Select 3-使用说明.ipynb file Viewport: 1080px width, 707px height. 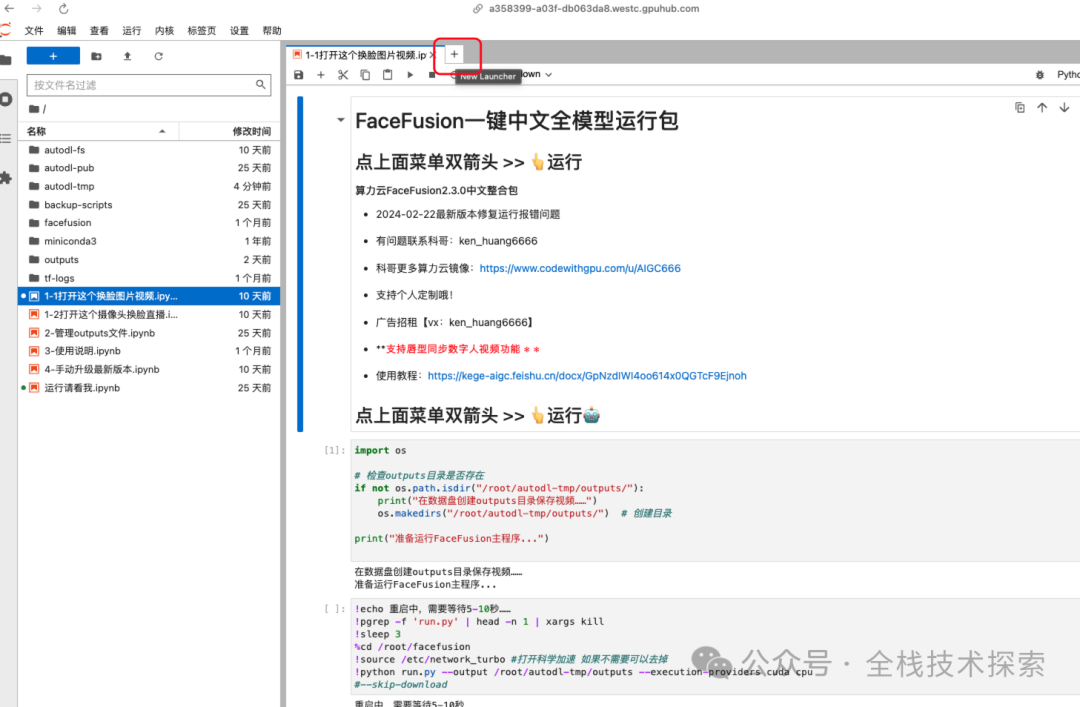click(149, 351)
